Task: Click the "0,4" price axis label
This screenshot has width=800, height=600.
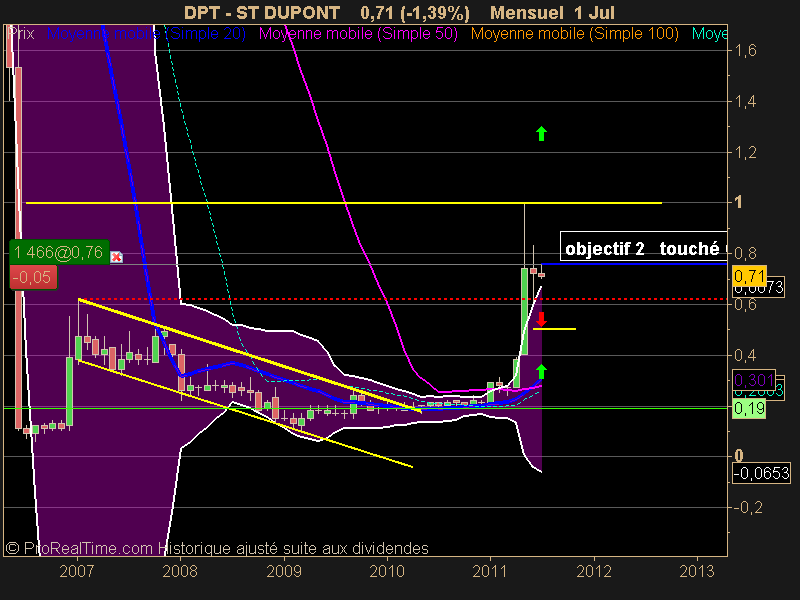Action: point(745,355)
